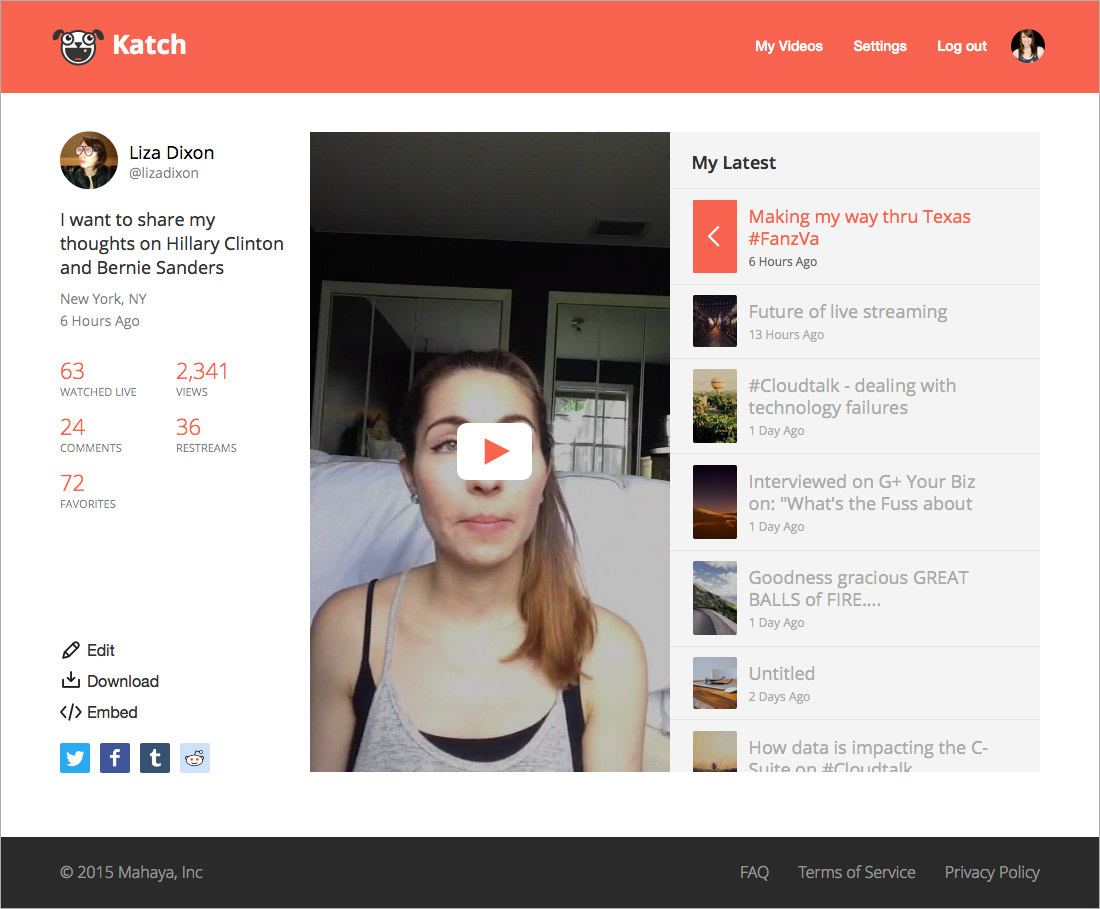The height and width of the screenshot is (909, 1100).
Task: Click '2 Days Ago' under Untitled
Action: (779, 696)
